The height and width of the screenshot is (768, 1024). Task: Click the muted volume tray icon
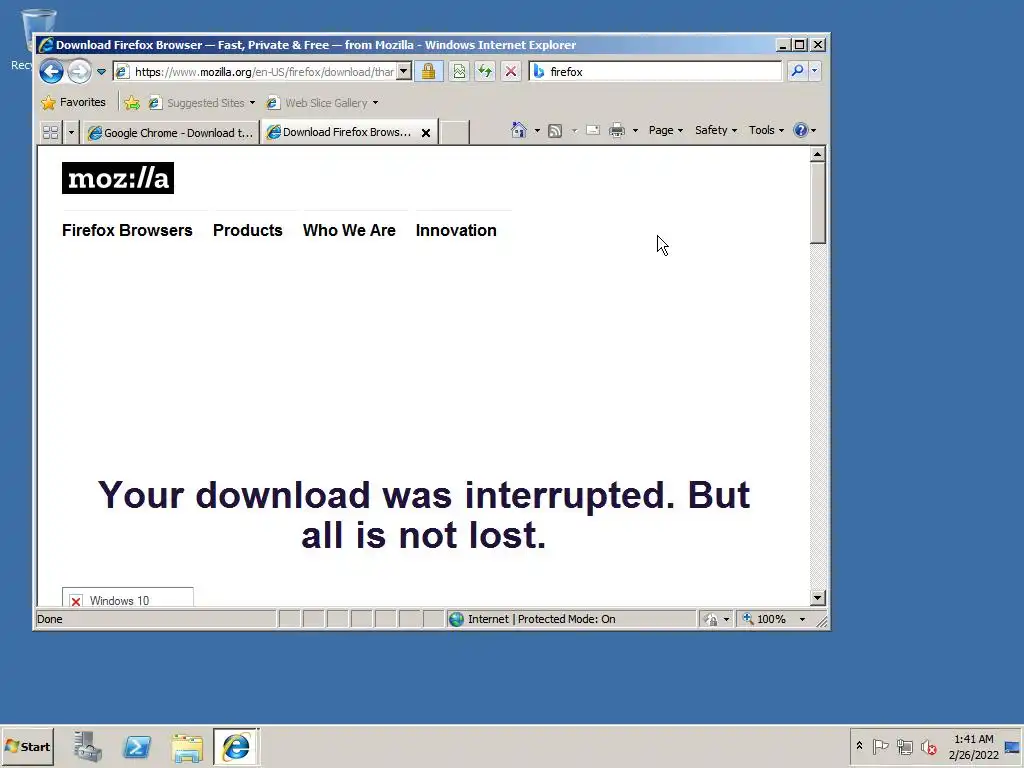pyautogui.click(x=929, y=746)
